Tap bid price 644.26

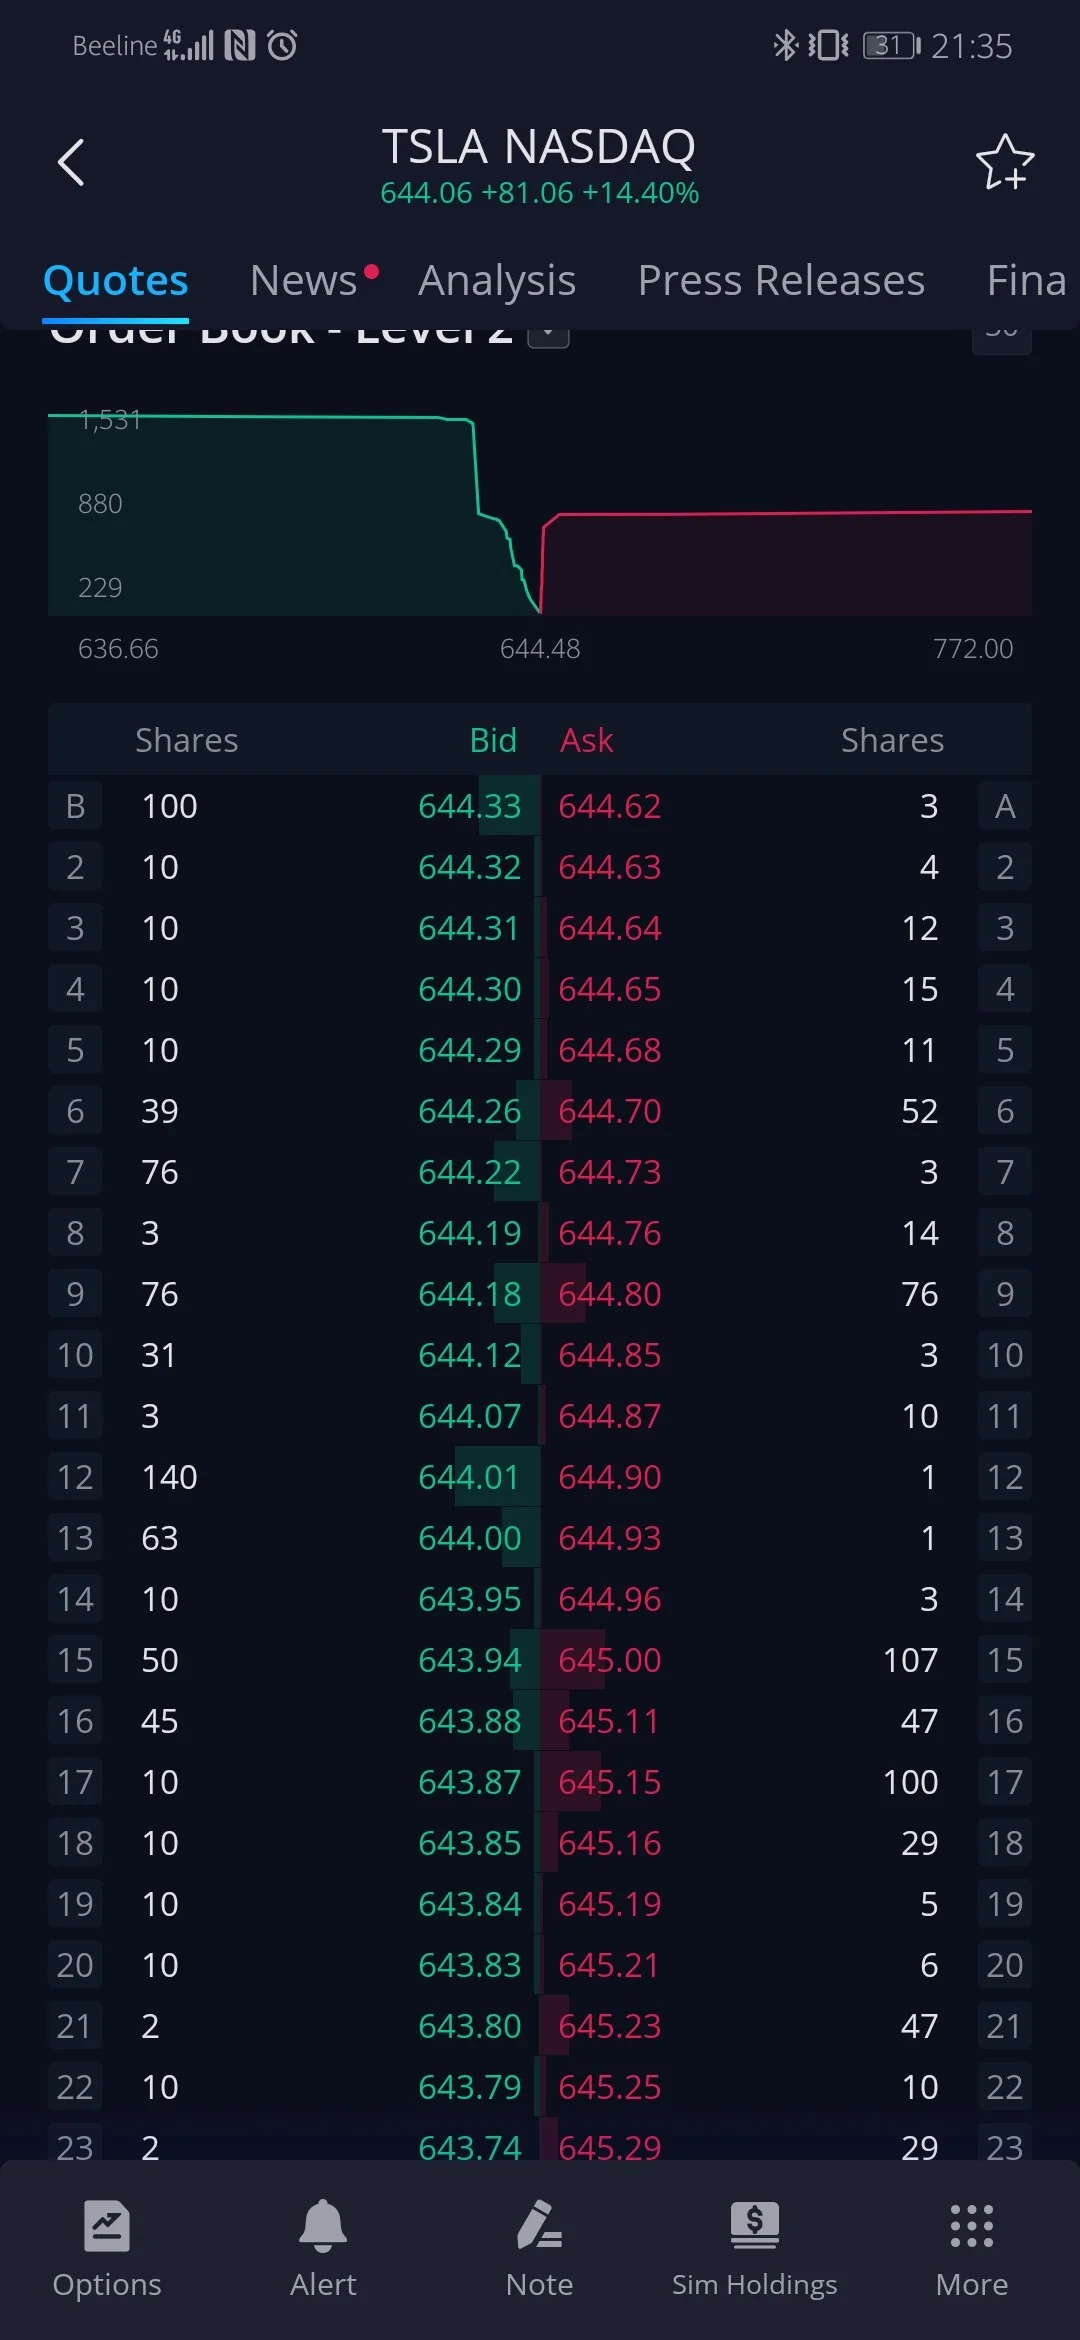[x=470, y=1111]
